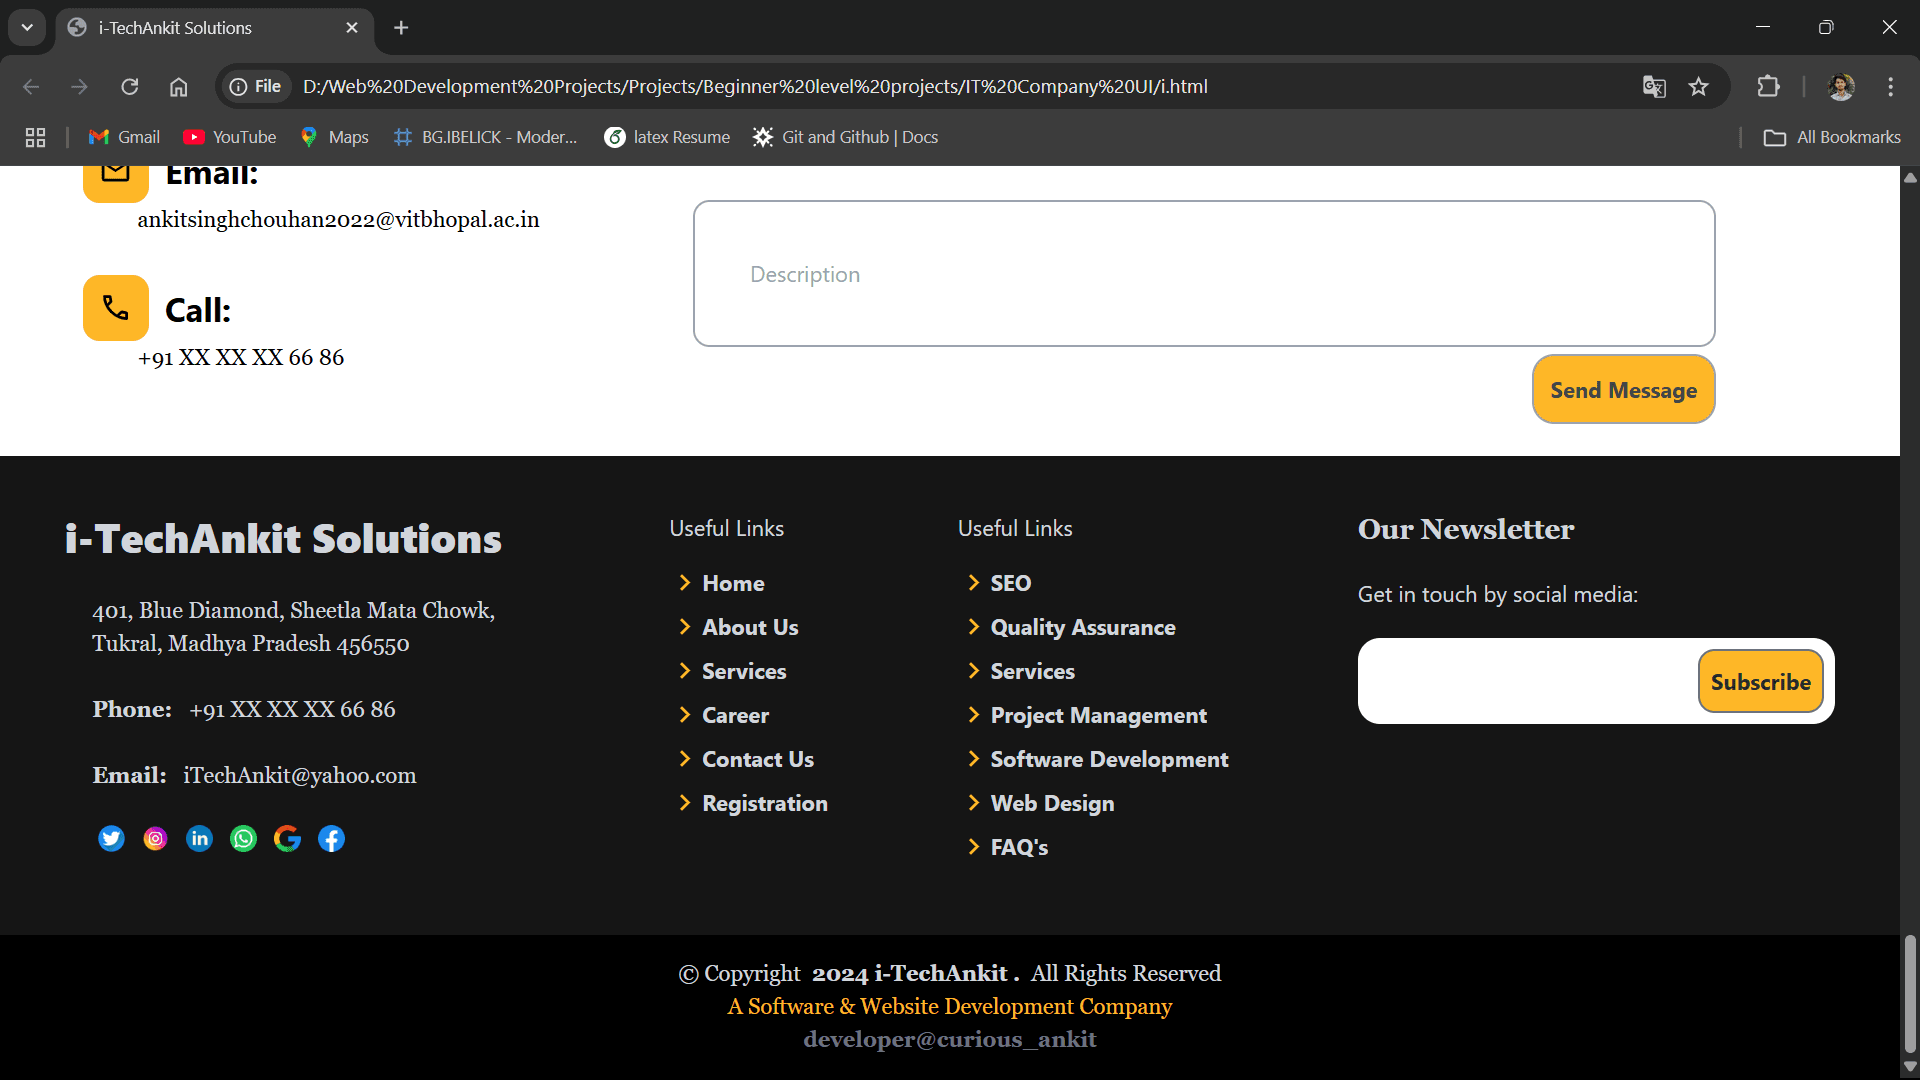1920x1080 pixels.
Task: Open the Instagram social icon
Action: 155,838
